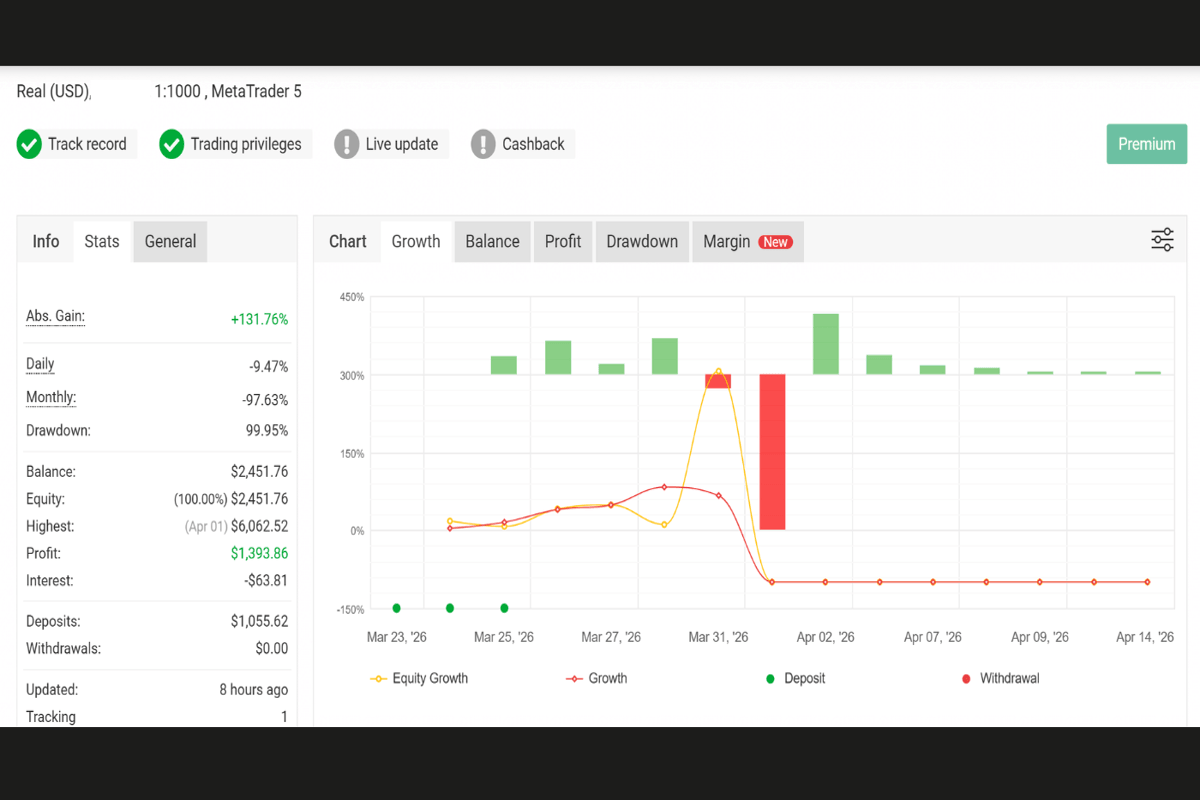Click the $1,393.86 profit value

[x=259, y=553]
